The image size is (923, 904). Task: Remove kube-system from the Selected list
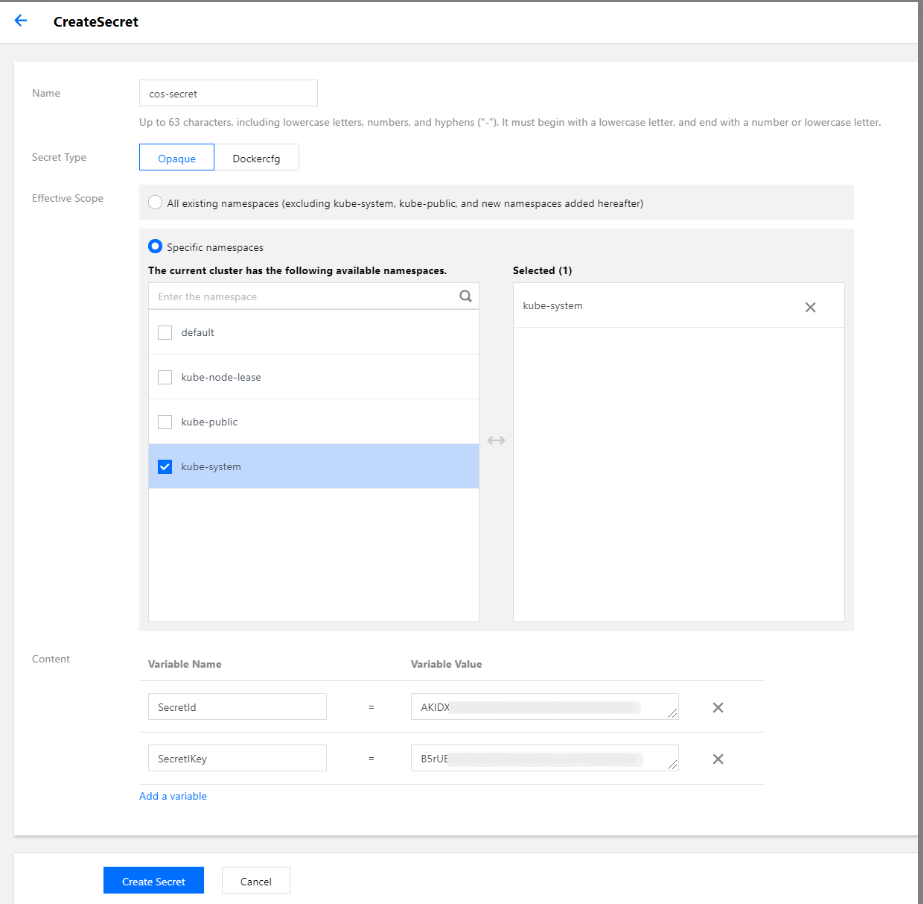pyautogui.click(x=810, y=307)
